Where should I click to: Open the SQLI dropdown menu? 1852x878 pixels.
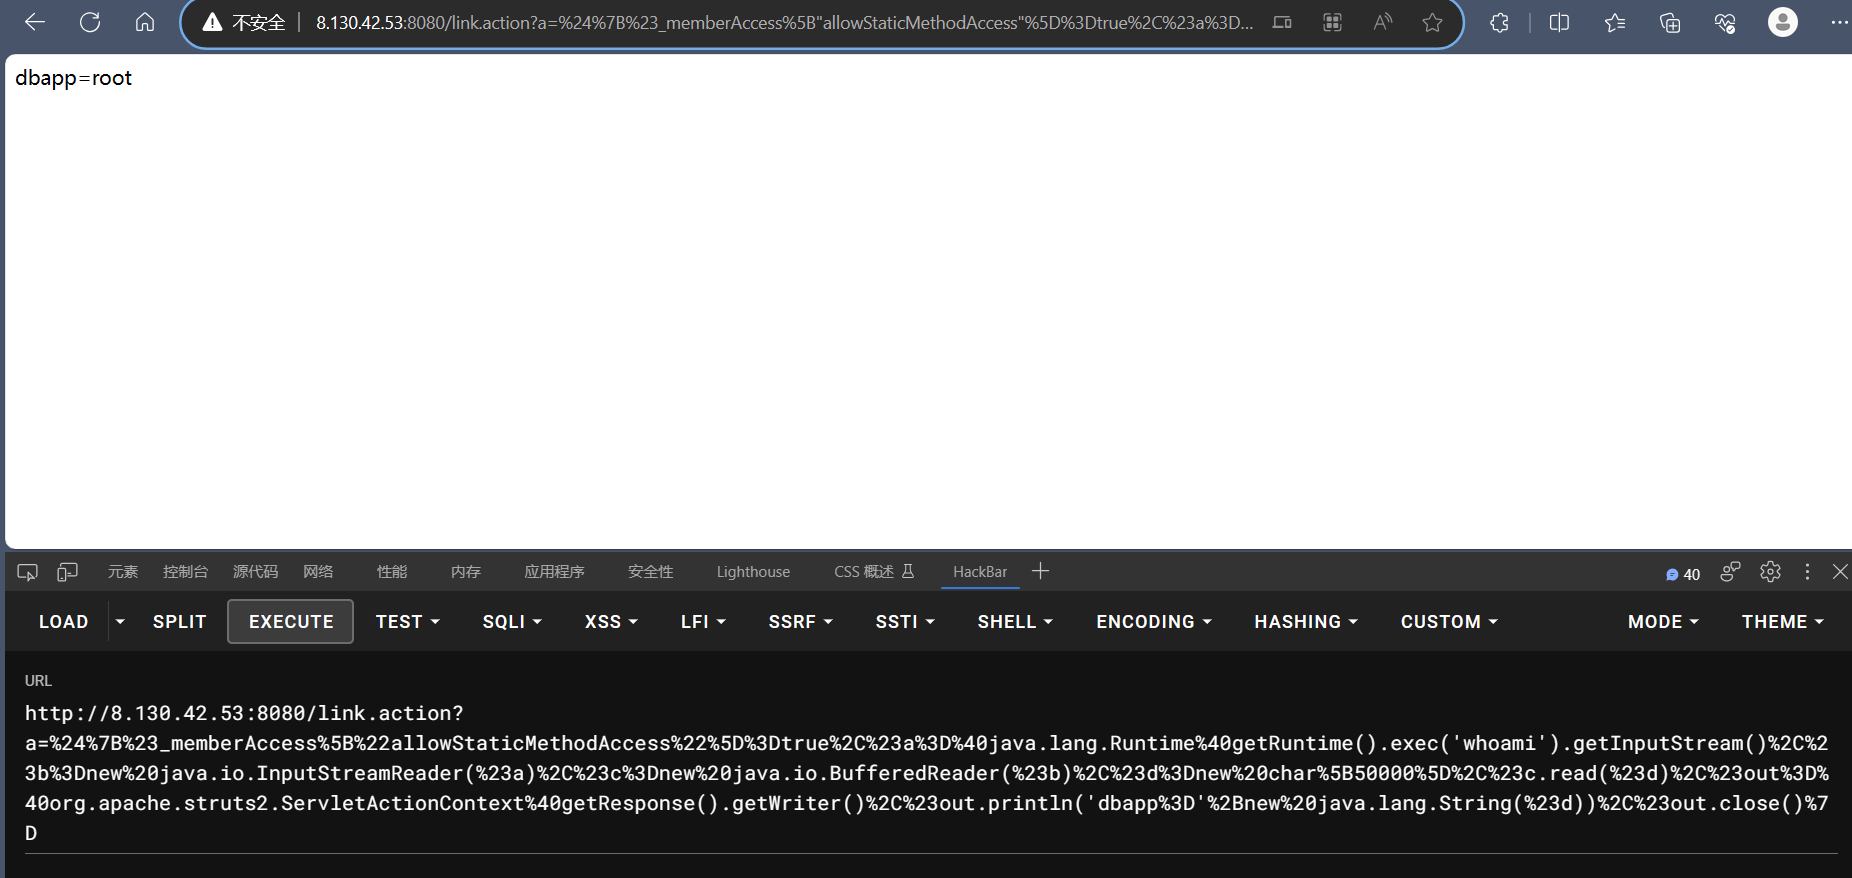[x=512, y=622]
